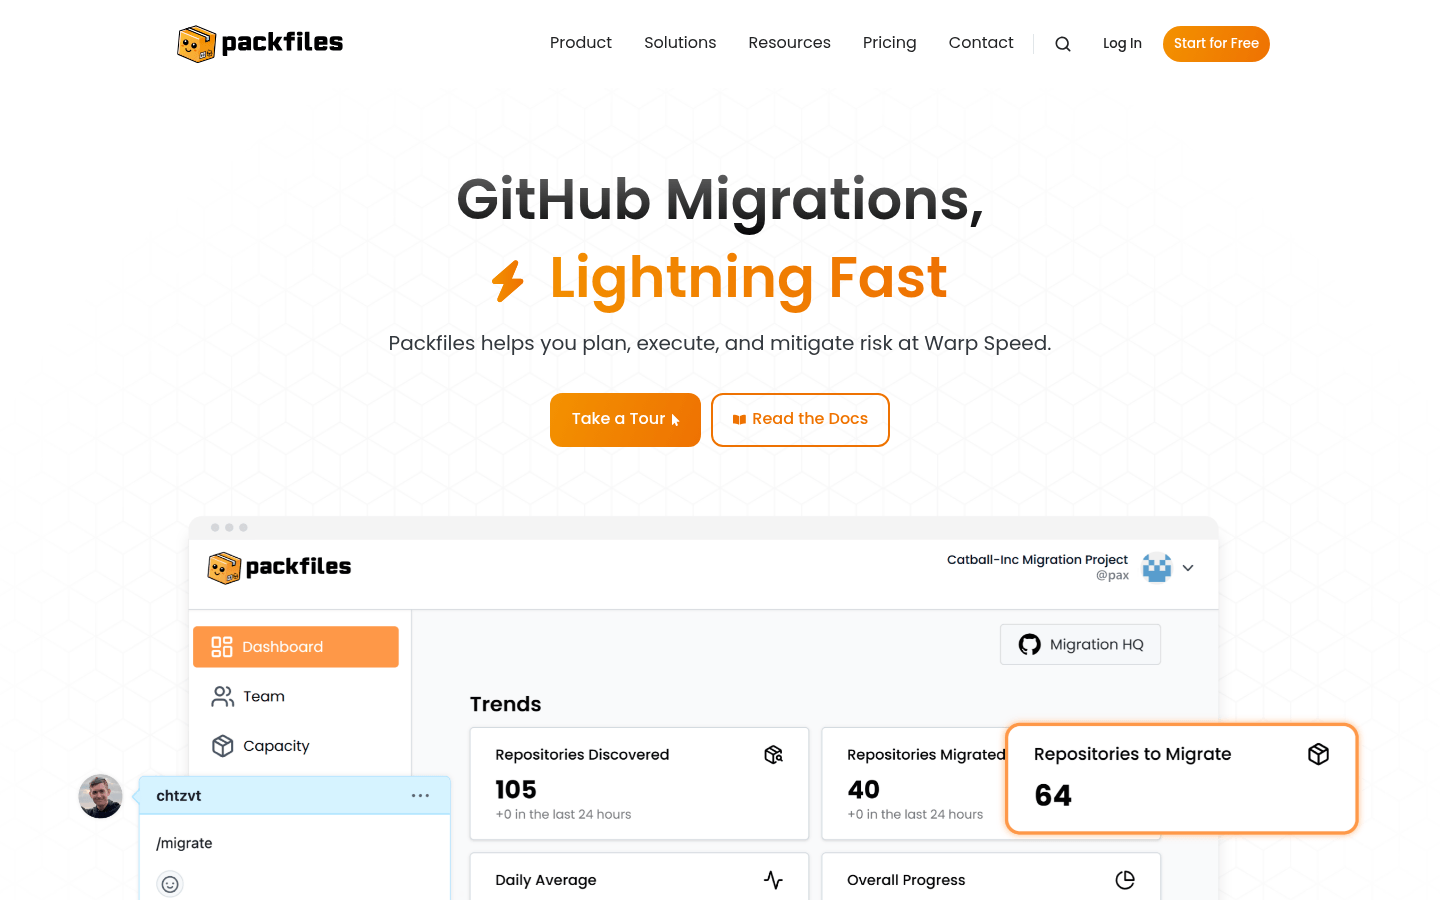Click the GitHub octocat icon in Migration HQ
Viewport: 1440px width, 900px height.
(1029, 645)
